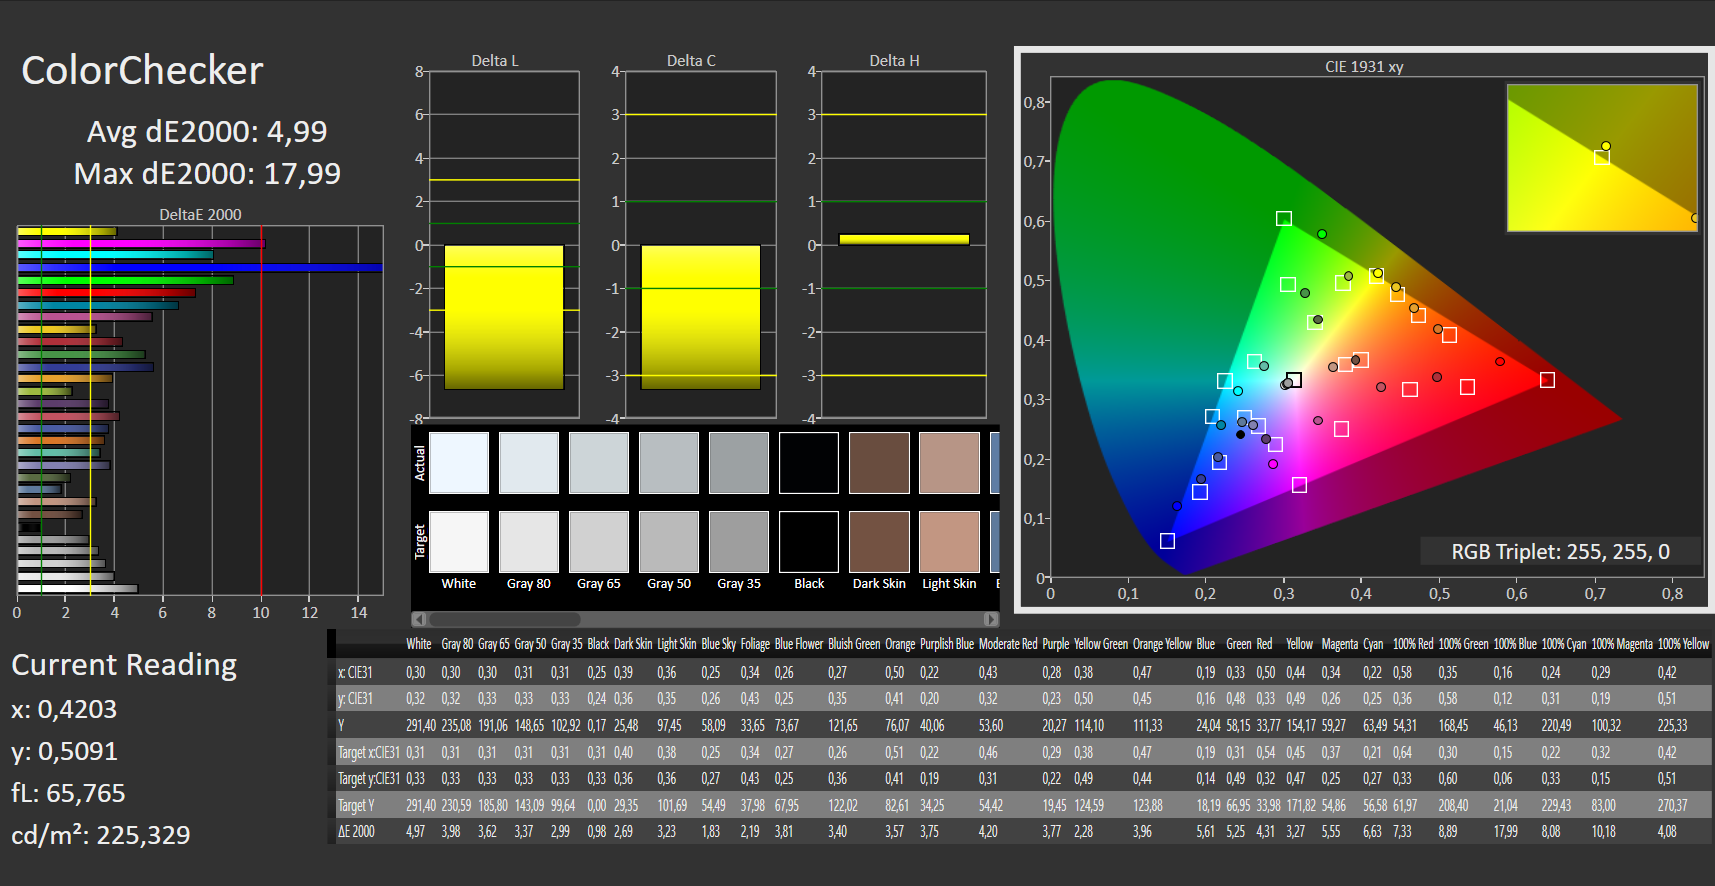Click the zoomed yellow inset in the CIE chart
1715x886 pixels.
(1602, 158)
